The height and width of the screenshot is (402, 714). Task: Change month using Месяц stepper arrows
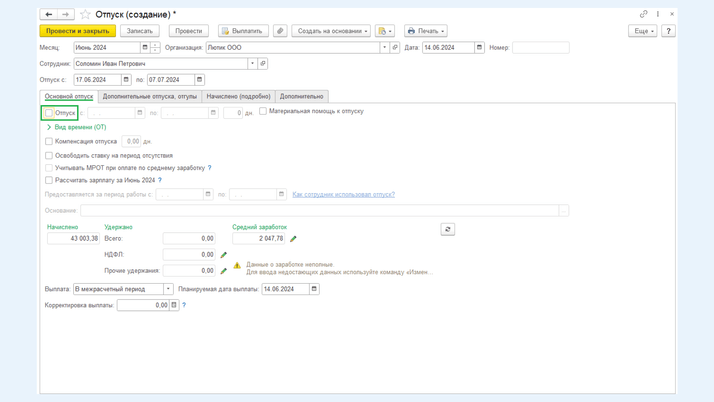[x=155, y=47]
